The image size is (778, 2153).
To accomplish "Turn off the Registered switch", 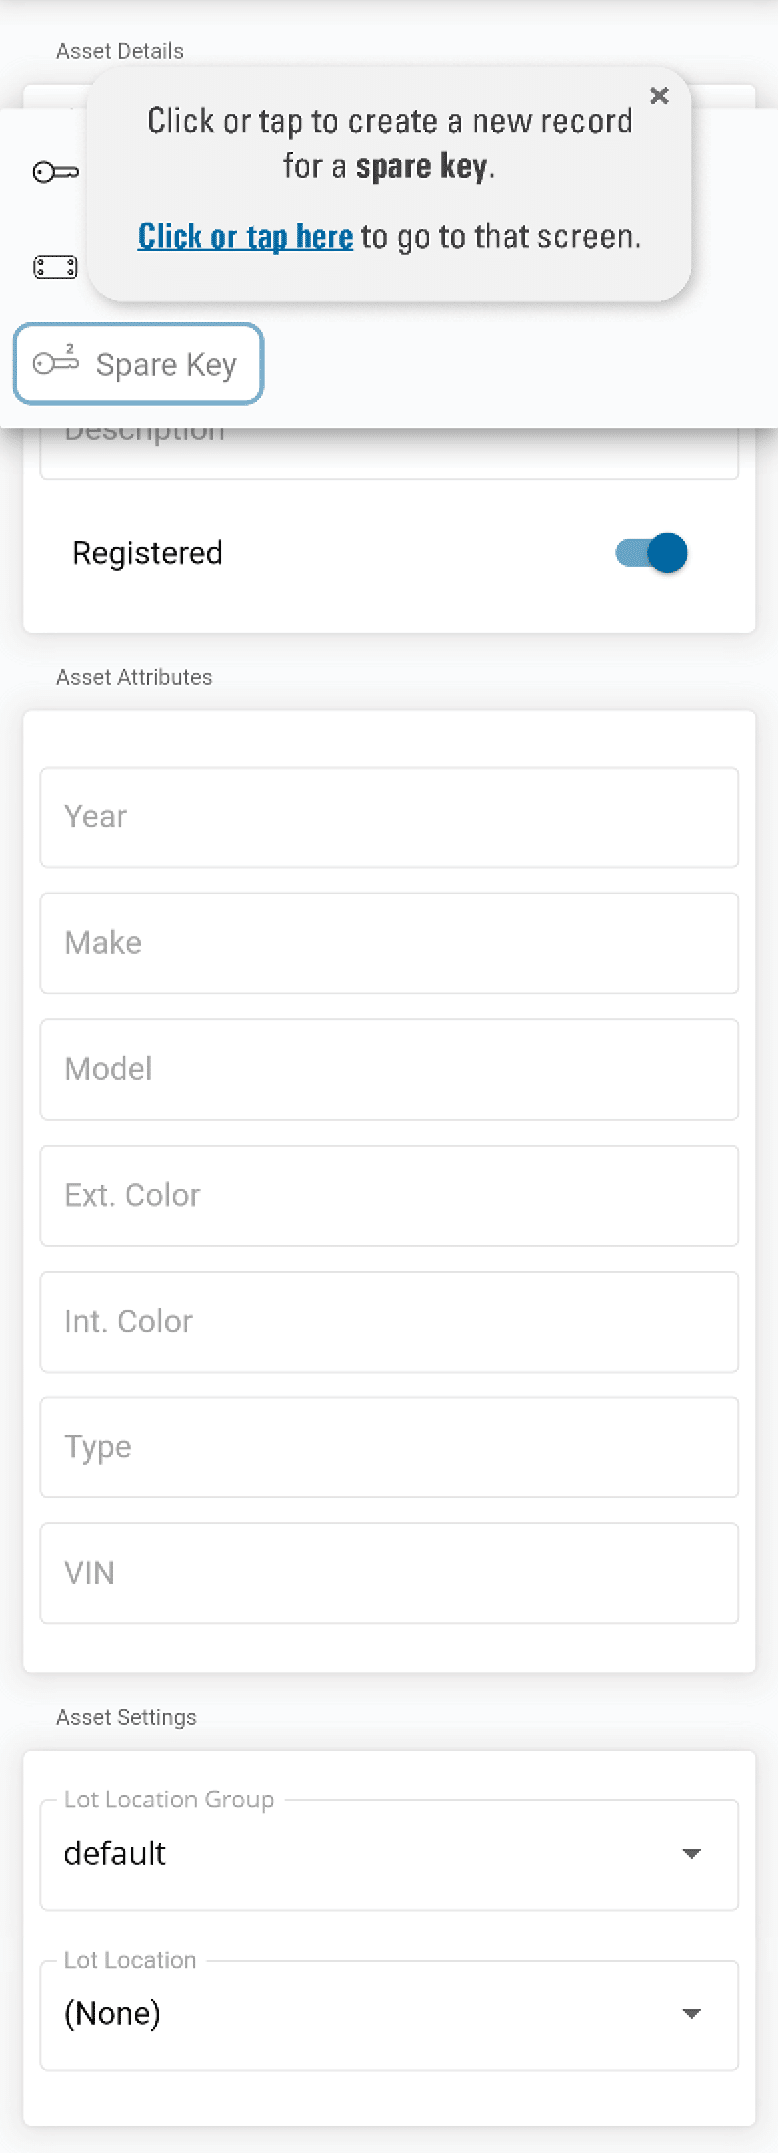I will tap(652, 553).
